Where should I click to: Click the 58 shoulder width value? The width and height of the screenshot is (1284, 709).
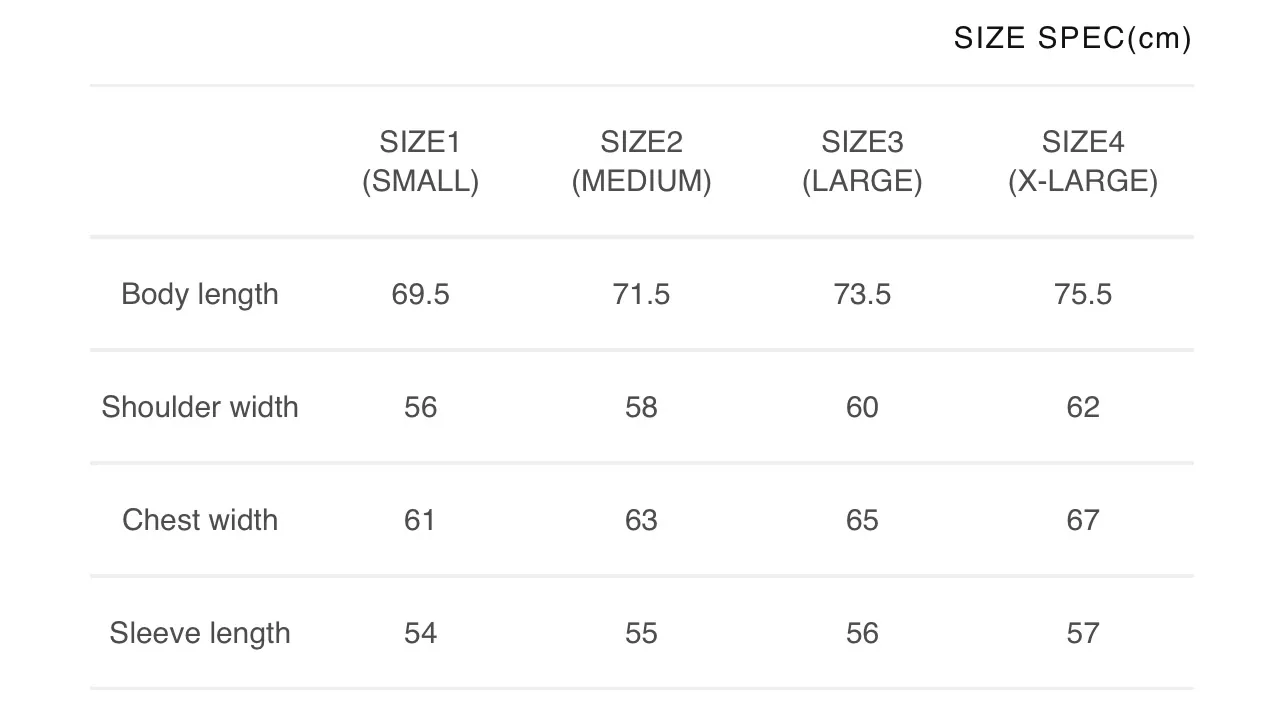641,407
